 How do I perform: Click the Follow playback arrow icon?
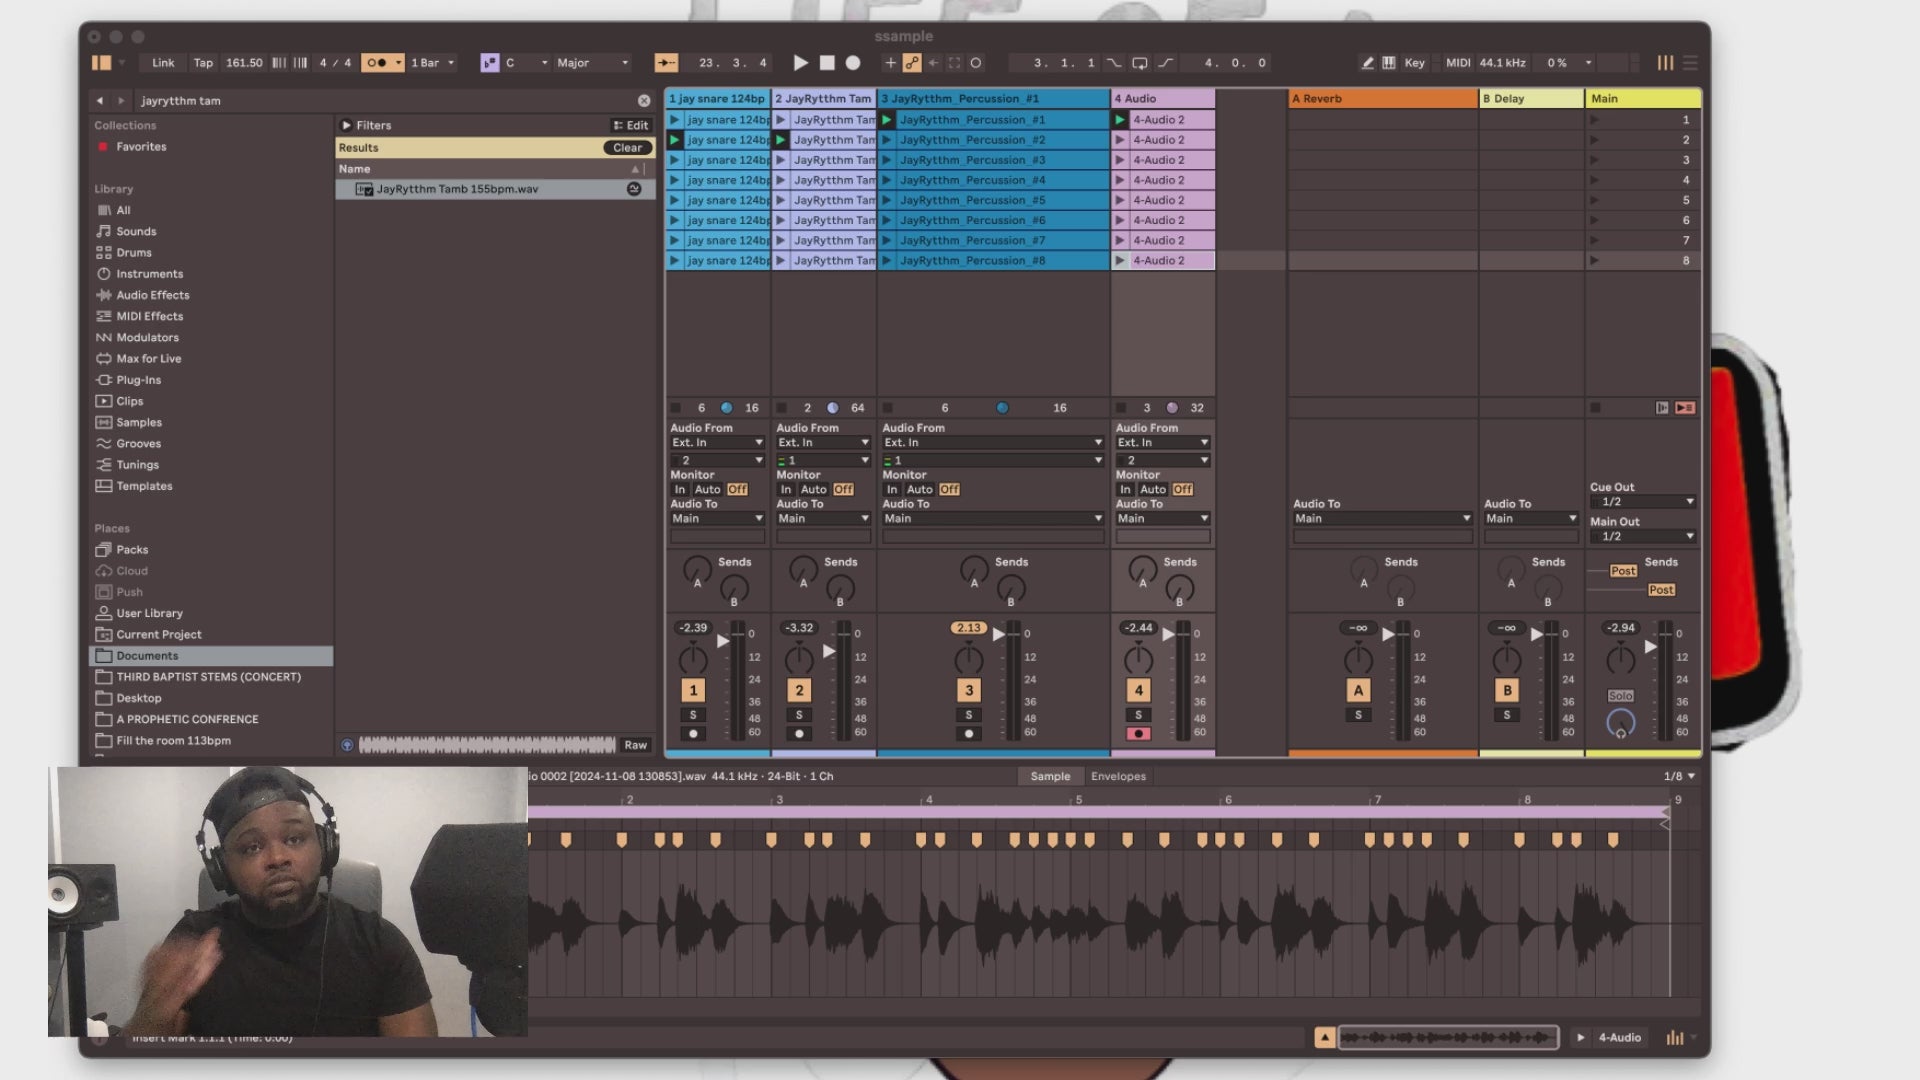(x=666, y=63)
